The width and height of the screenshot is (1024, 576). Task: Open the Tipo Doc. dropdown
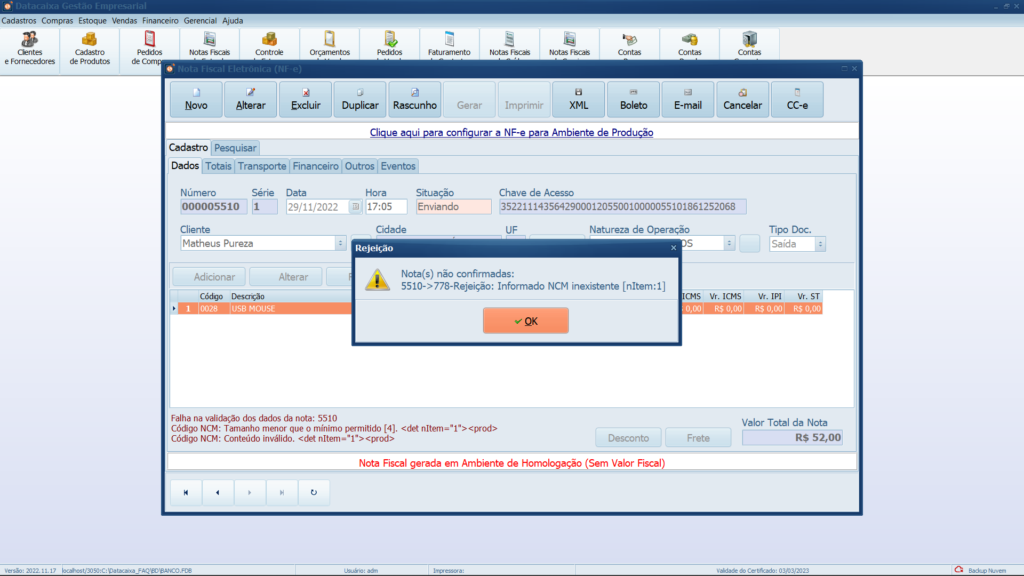point(820,243)
